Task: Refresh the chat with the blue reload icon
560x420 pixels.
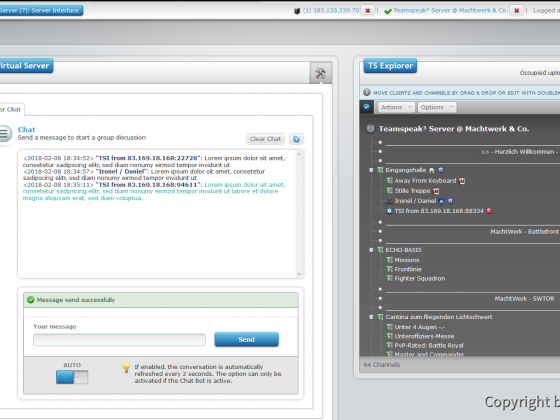Action: pyautogui.click(x=296, y=139)
